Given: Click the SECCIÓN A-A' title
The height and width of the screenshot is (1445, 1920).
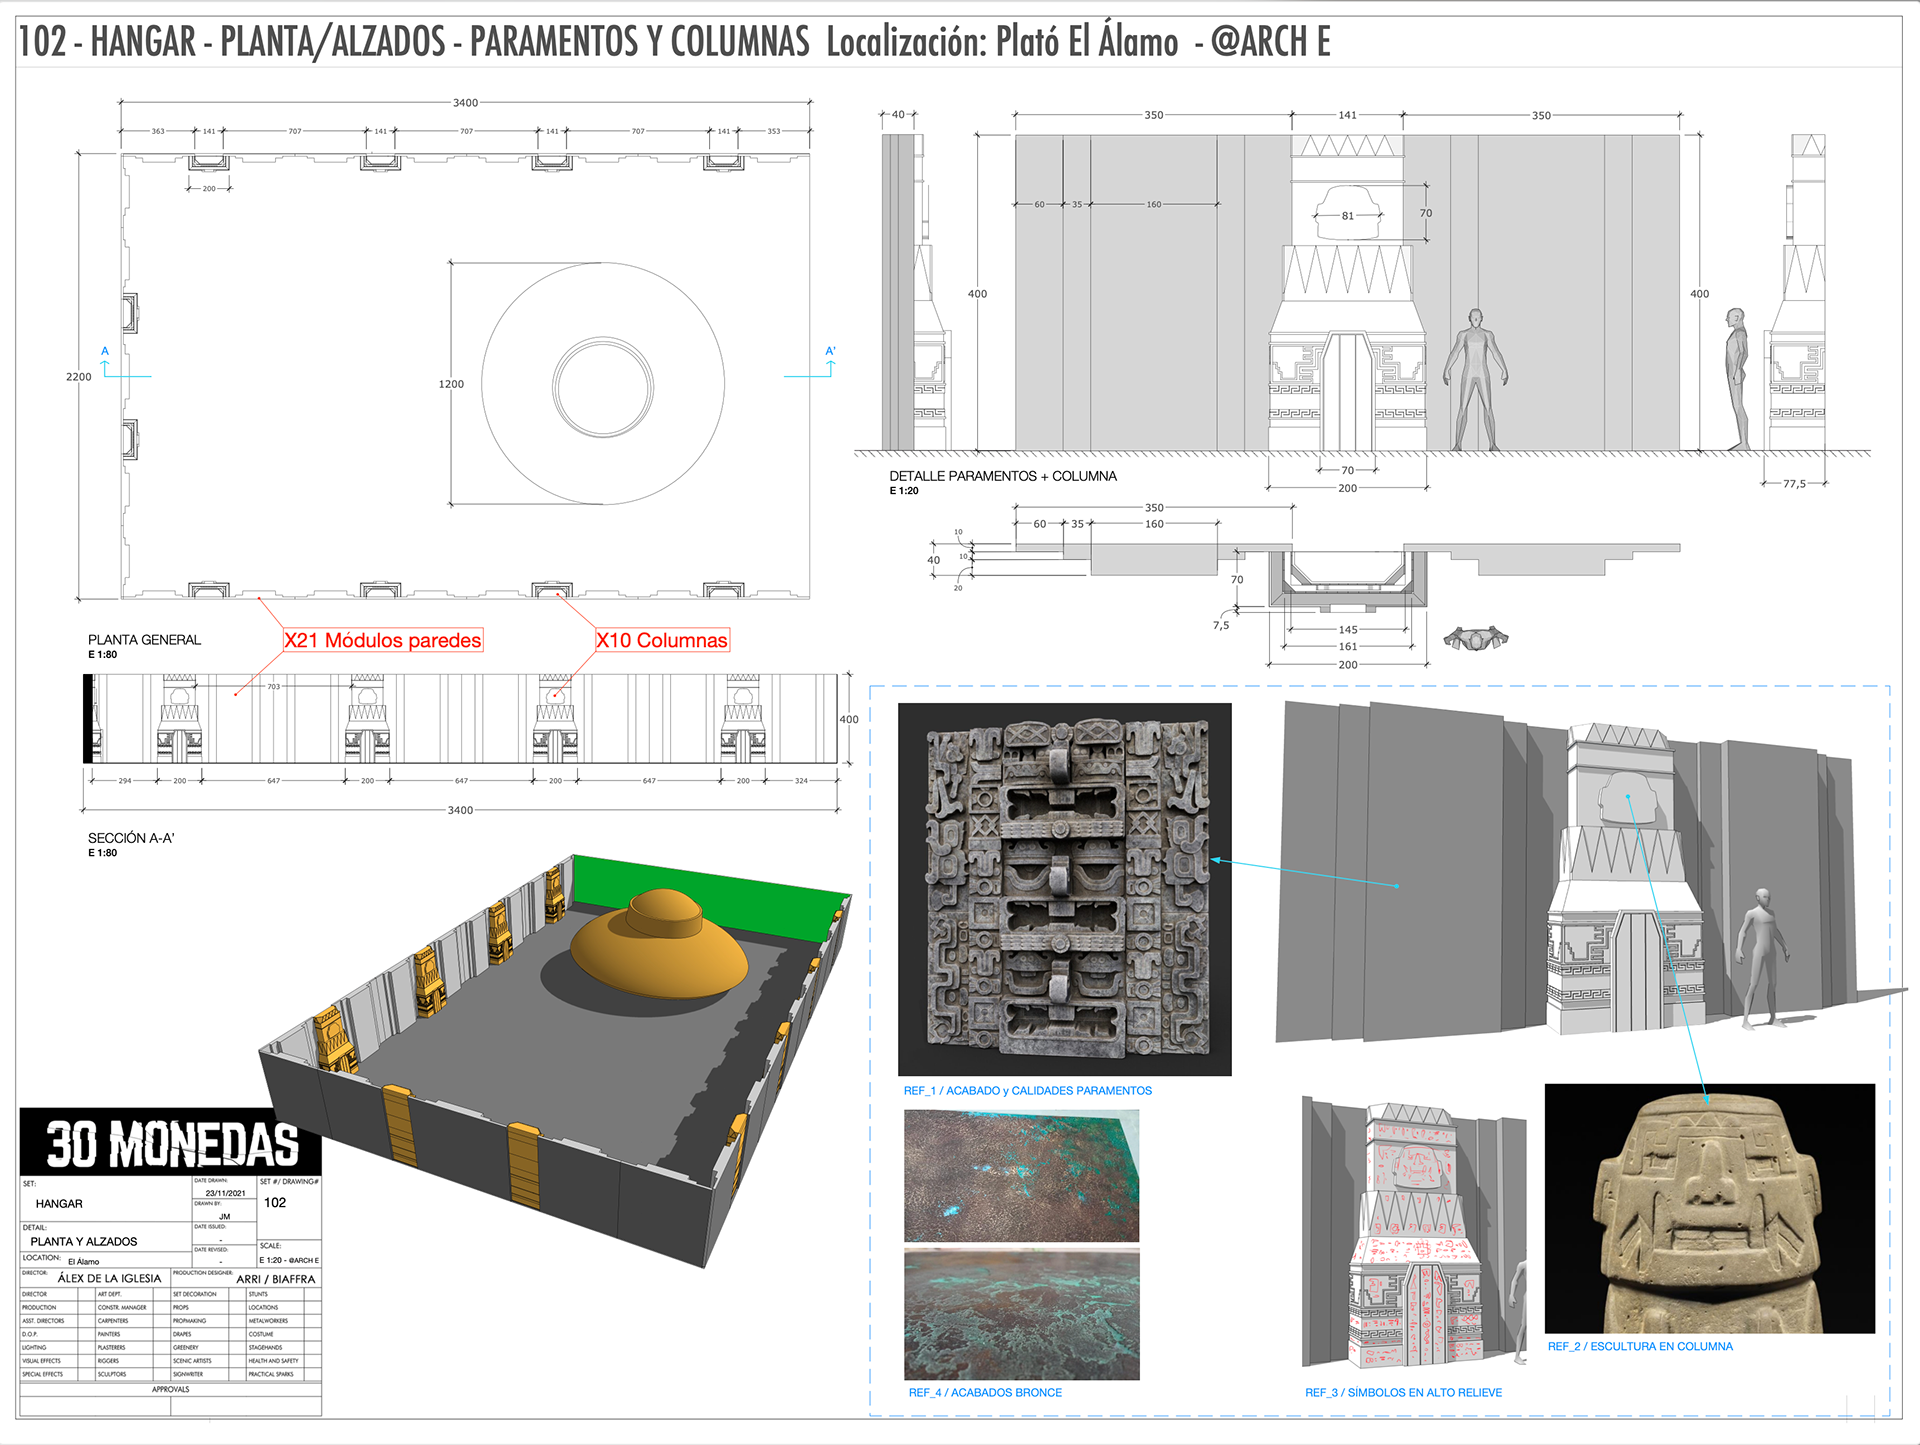Looking at the screenshot, I should (x=131, y=838).
